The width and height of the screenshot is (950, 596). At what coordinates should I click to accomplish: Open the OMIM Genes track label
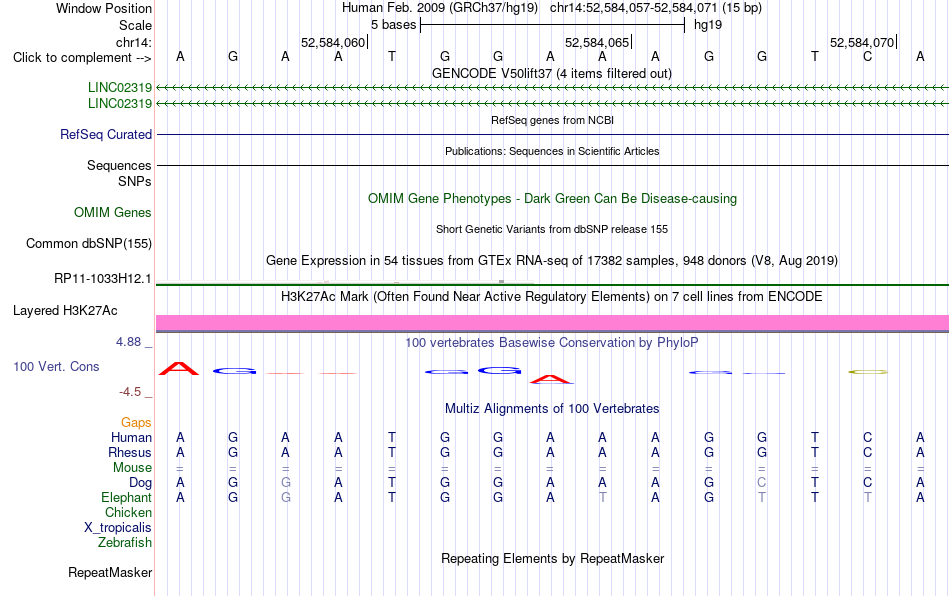[x=113, y=213]
